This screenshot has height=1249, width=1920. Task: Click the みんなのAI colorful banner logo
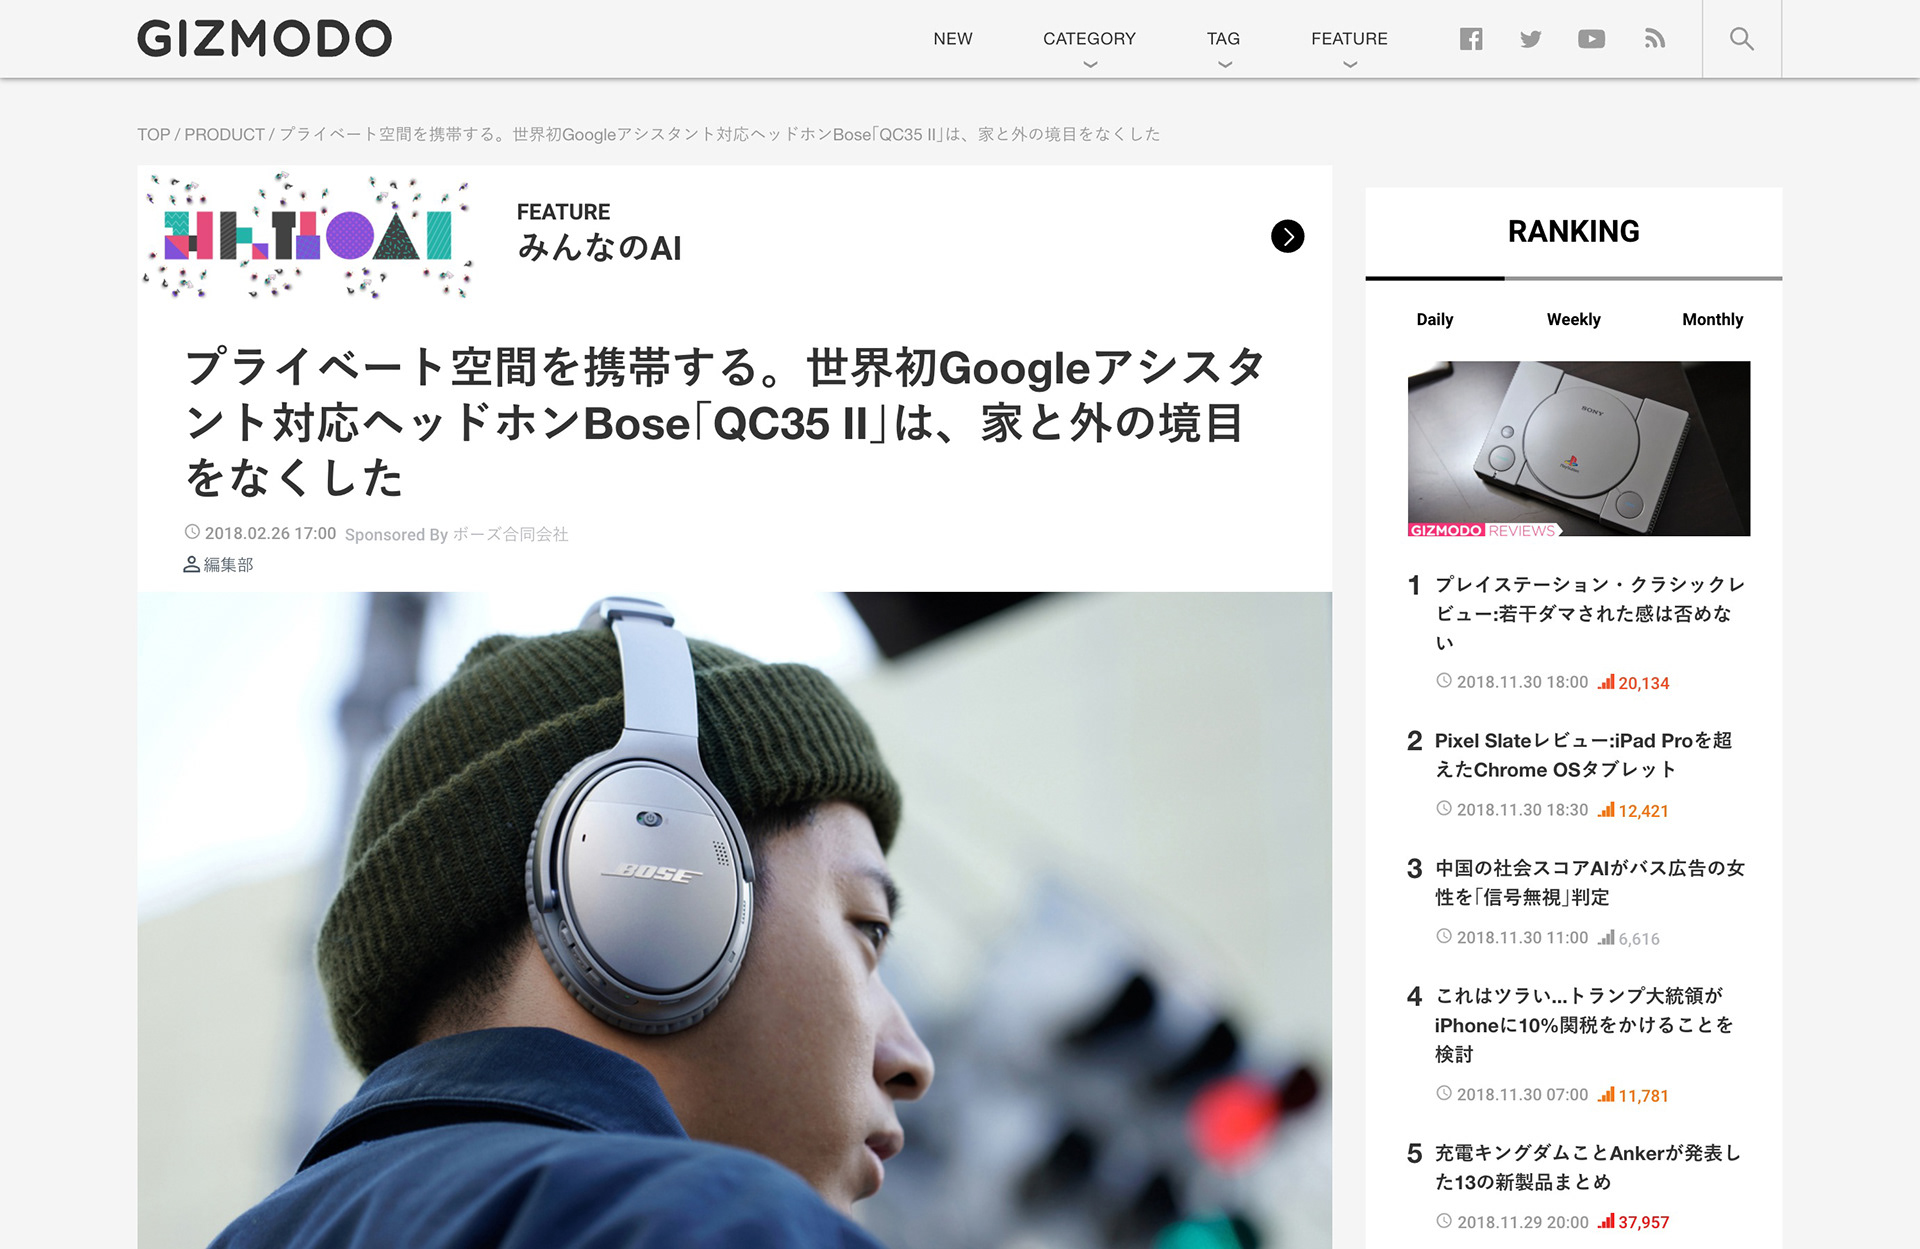pos(307,236)
